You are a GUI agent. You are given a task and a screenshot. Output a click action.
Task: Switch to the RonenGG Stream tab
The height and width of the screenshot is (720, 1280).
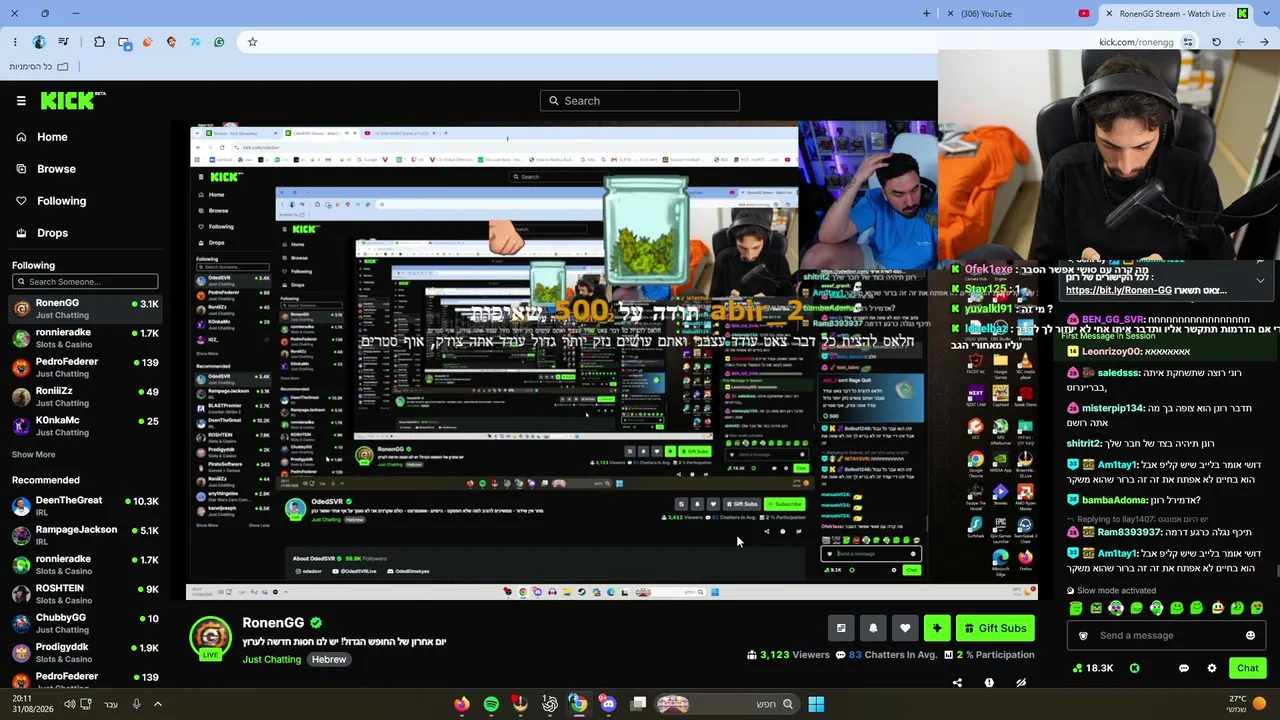tap(1176, 14)
